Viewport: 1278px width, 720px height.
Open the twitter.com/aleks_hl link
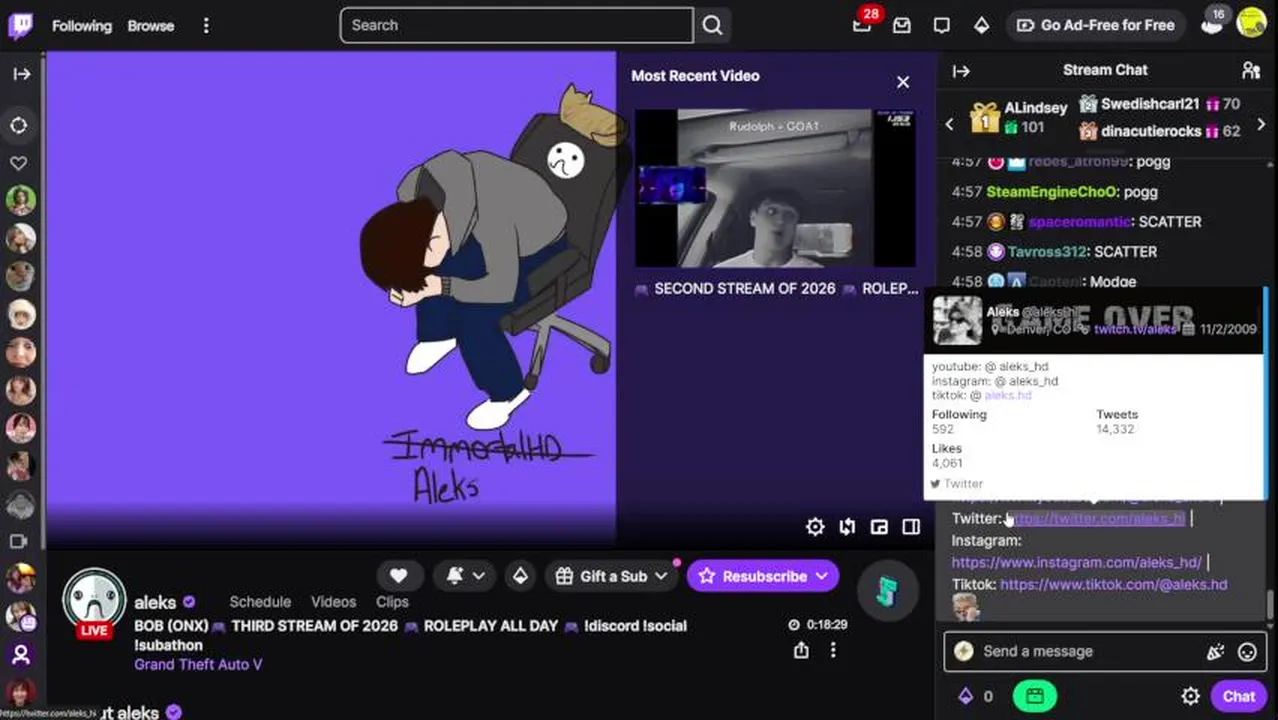(x=1096, y=518)
